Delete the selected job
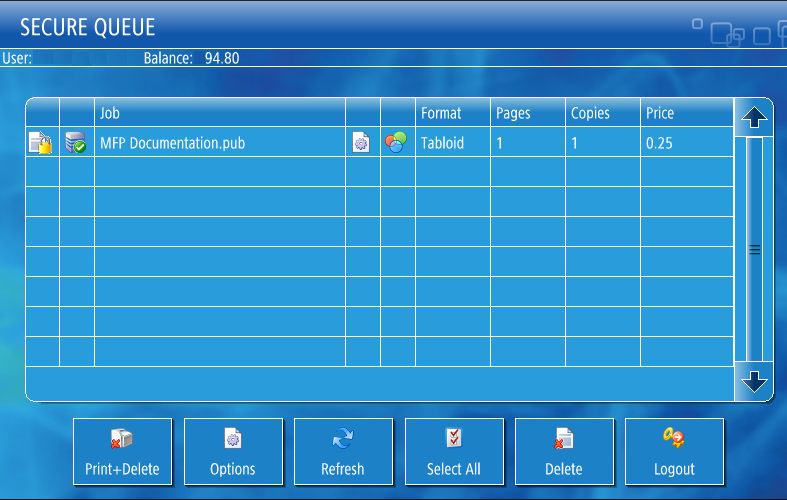The width and height of the screenshot is (787, 500). 564,451
